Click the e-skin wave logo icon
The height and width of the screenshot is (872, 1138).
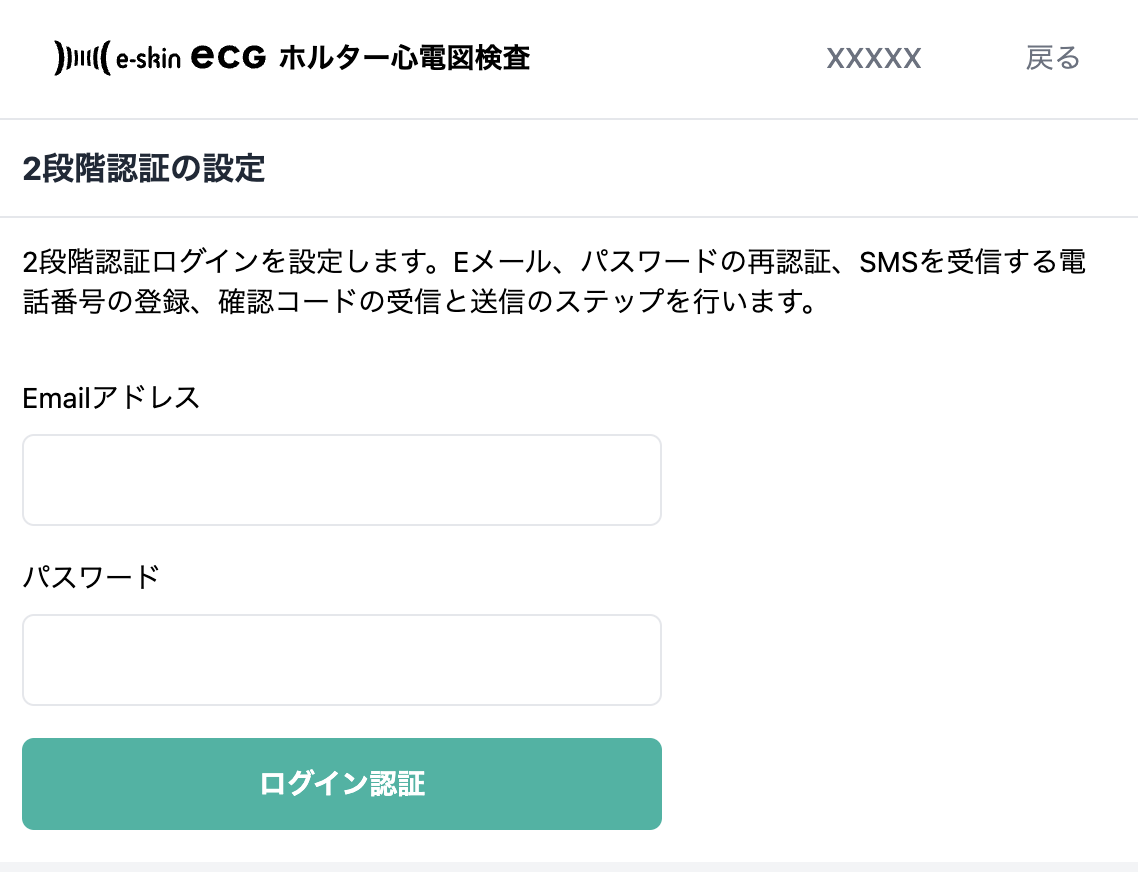click(x=80, y=59)
